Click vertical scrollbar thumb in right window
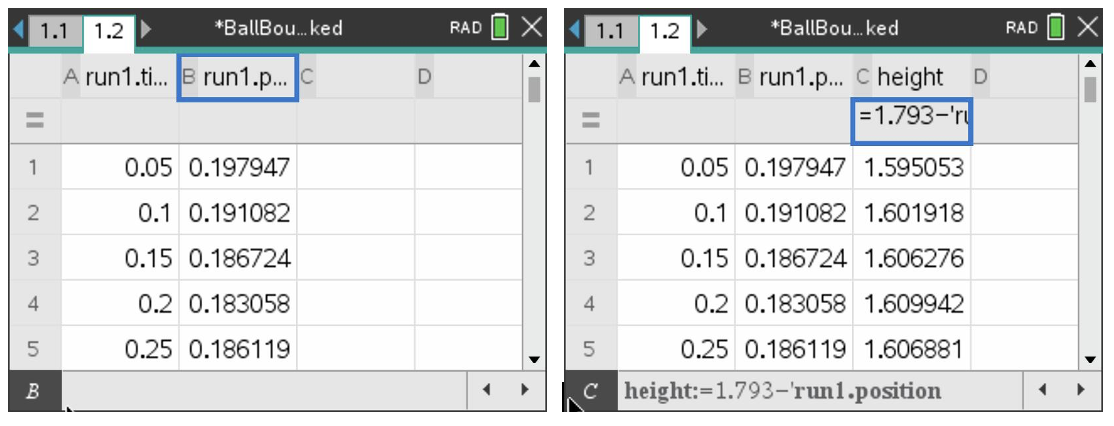This screenshot has width=1114, height=426. (1091, 89)
